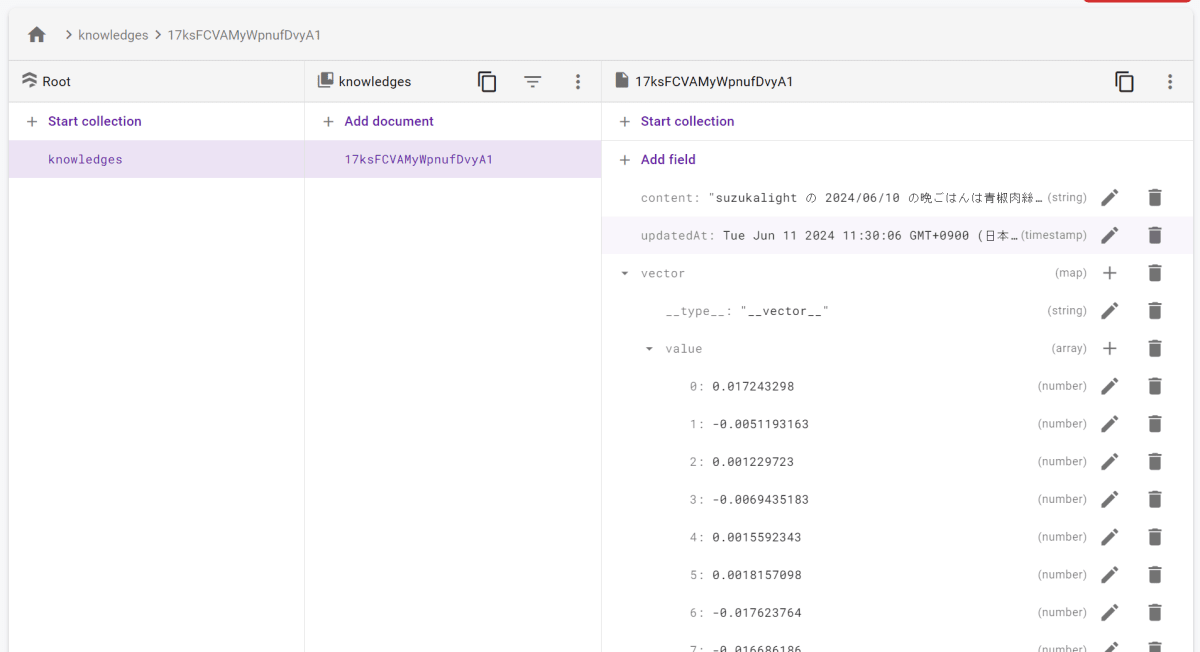Delete array element 1
Image resolution: width=1200 pixels, height=652 pixels.
click(1155, 424)
